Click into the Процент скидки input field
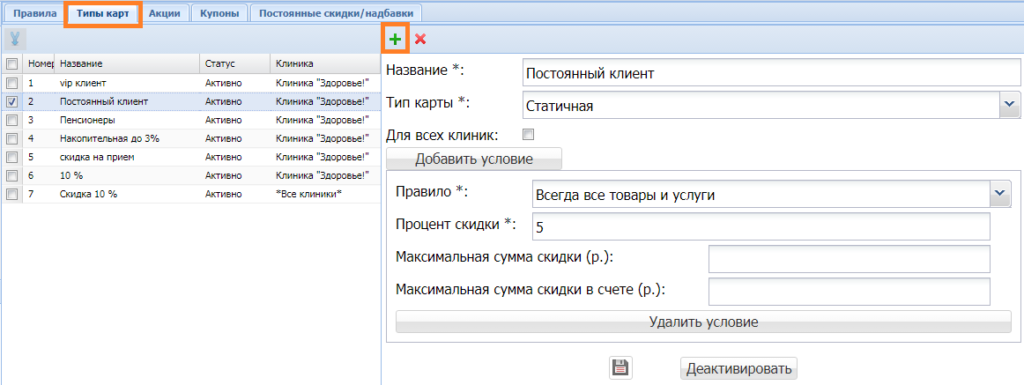Viewport: 1024px width, 385px height. (761, 226)
